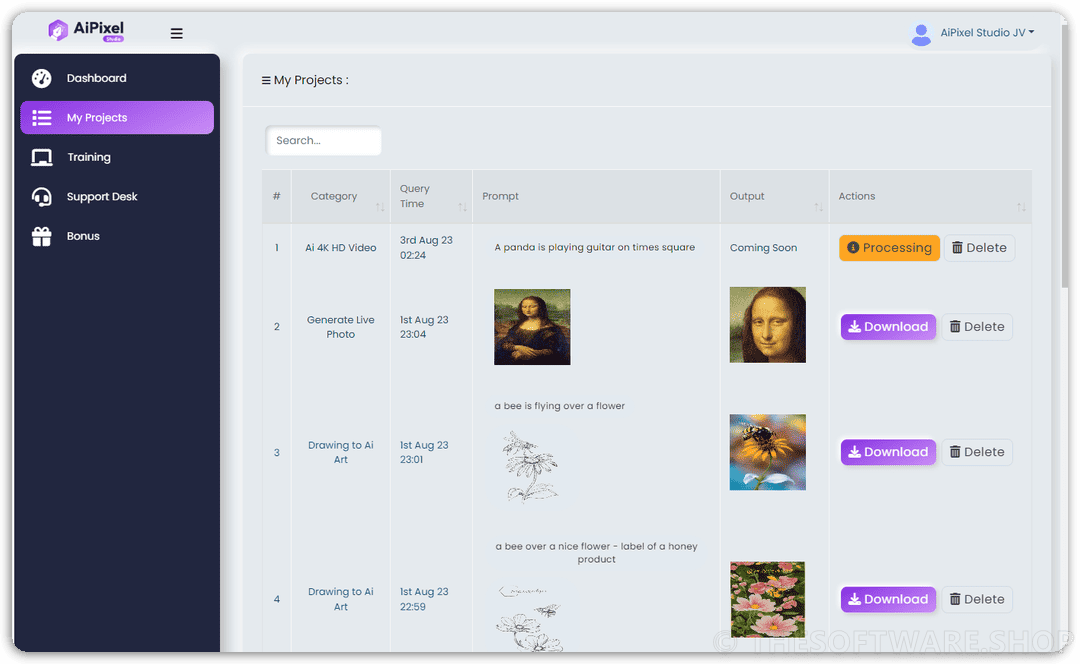1080x664 pixels.
Task: Open the pink flowers output thumbnail
Action: pos(767,599)
